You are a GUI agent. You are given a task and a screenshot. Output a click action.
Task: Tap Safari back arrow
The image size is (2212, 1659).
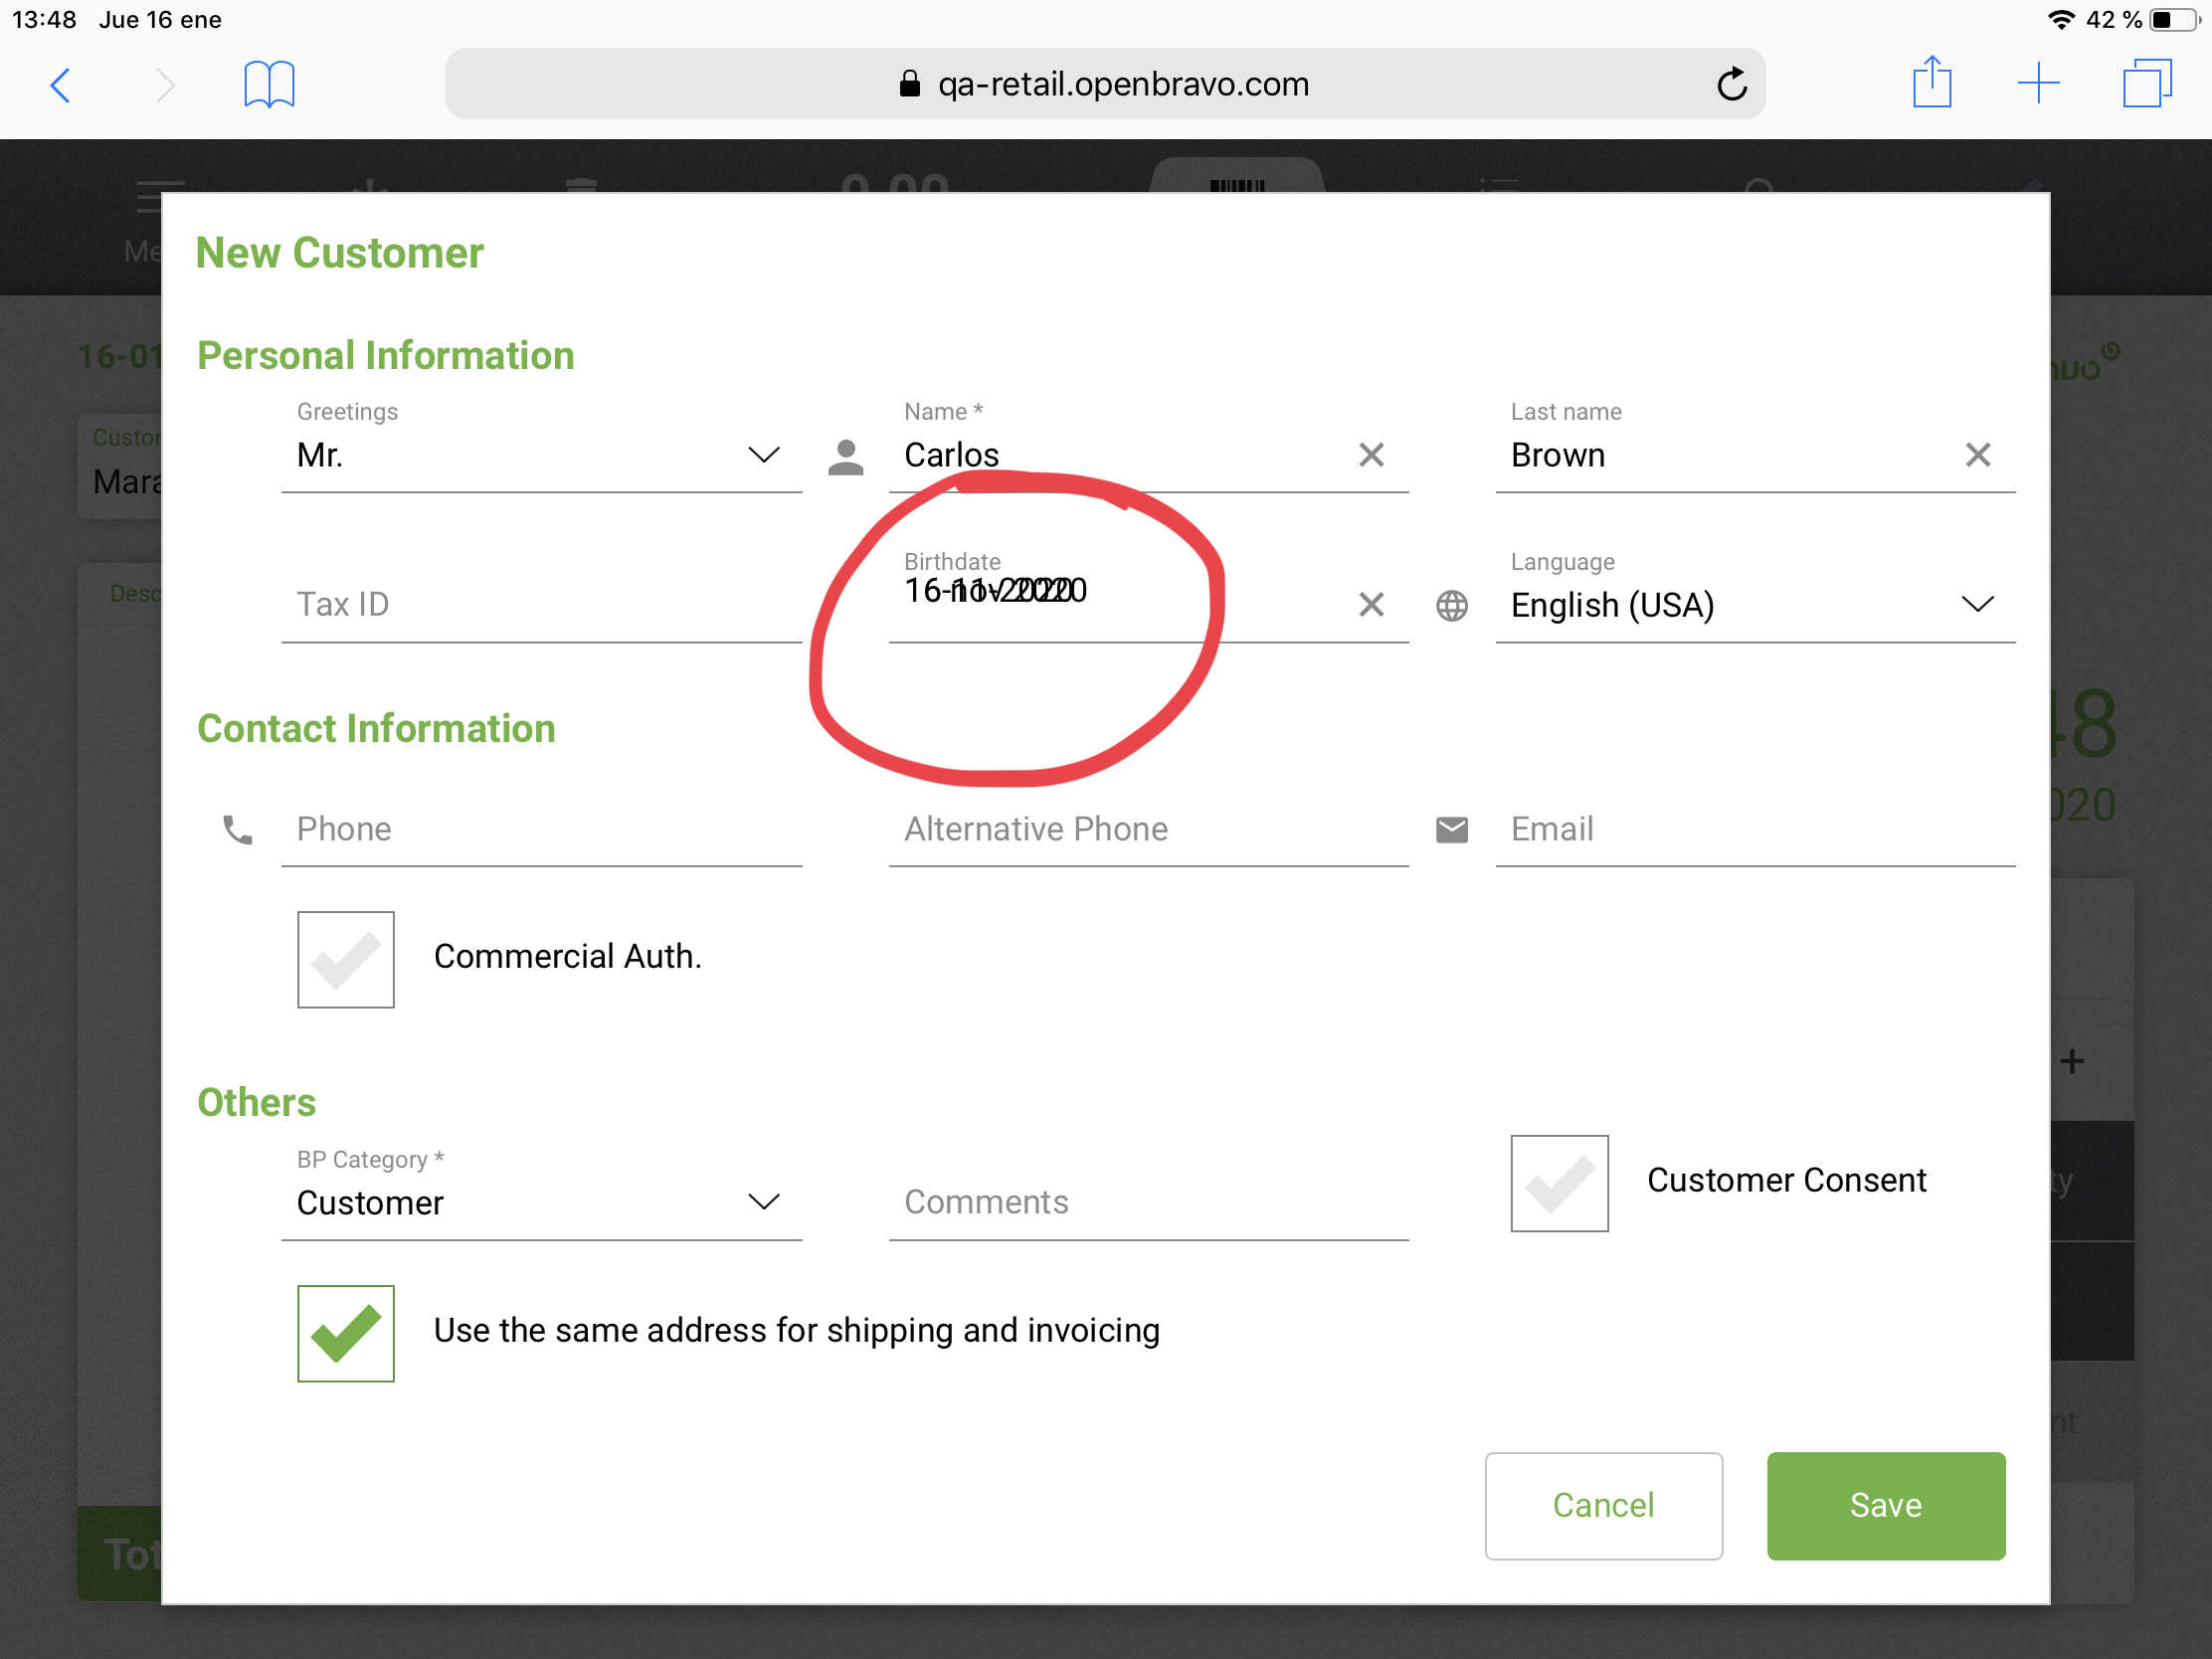click(61, 85)
